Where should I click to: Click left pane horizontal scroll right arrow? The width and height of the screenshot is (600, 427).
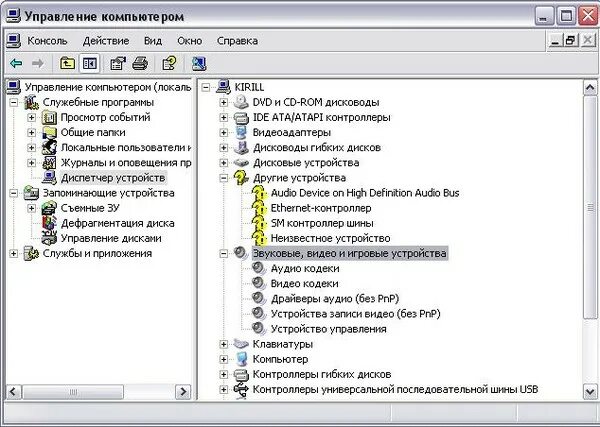(x=183, y=391)
